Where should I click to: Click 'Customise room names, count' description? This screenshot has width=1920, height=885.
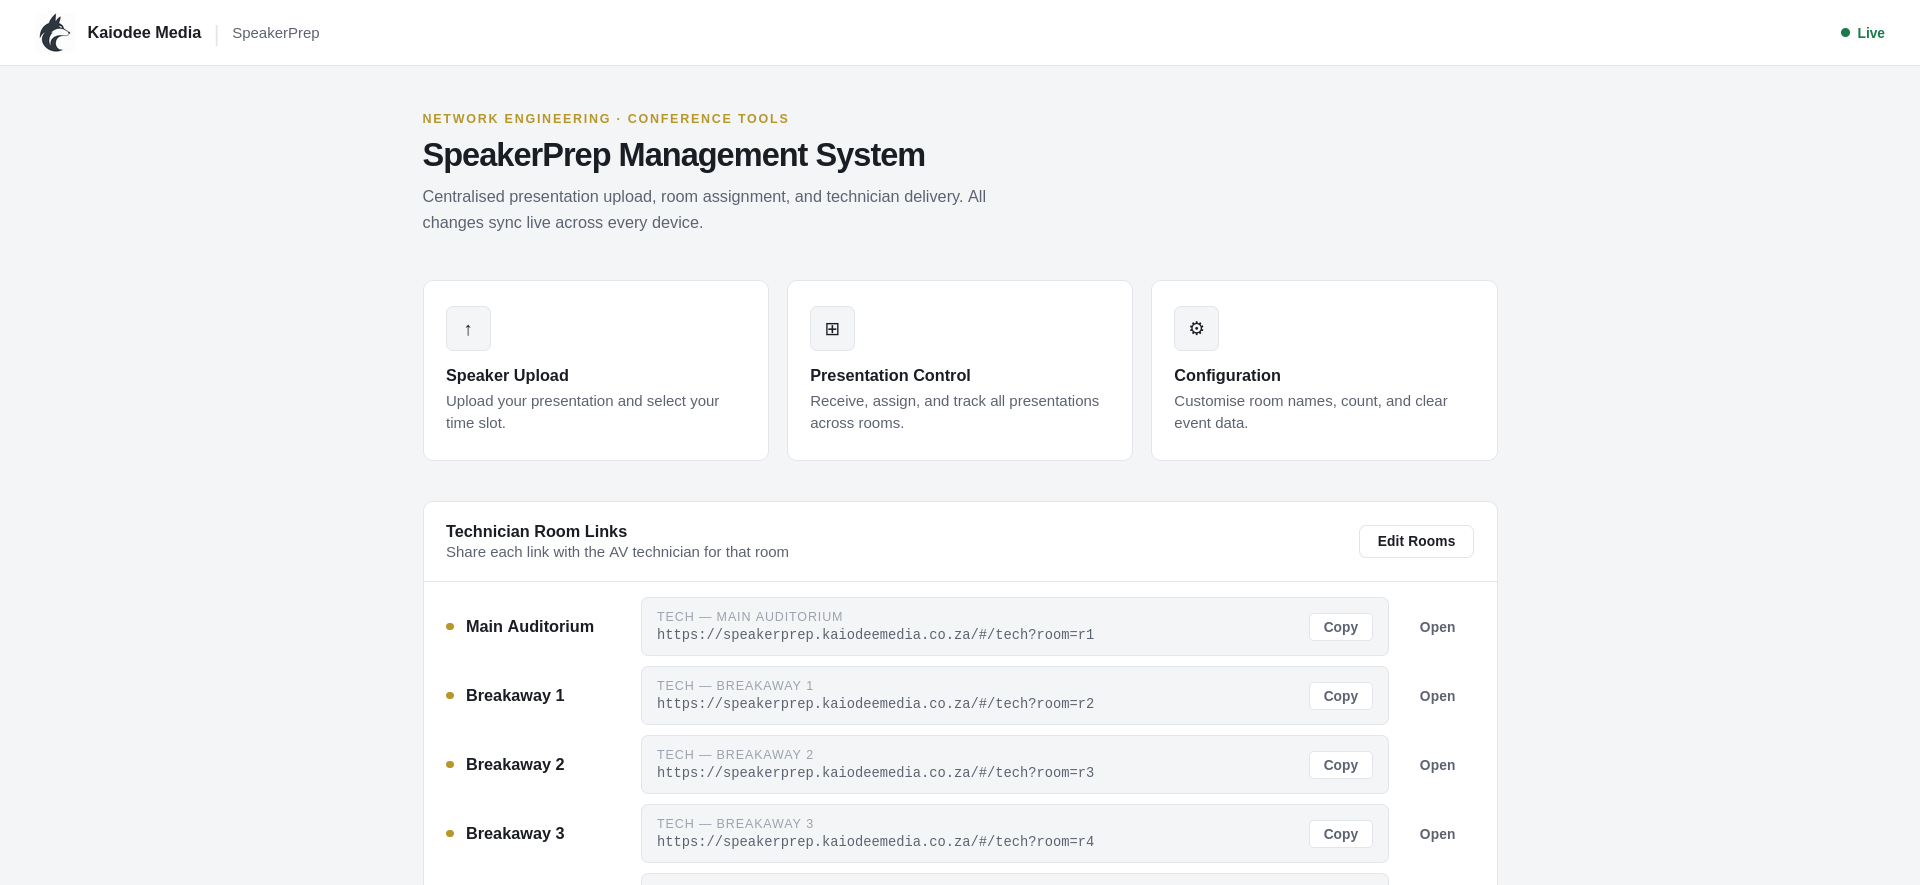coord(1310,412)
